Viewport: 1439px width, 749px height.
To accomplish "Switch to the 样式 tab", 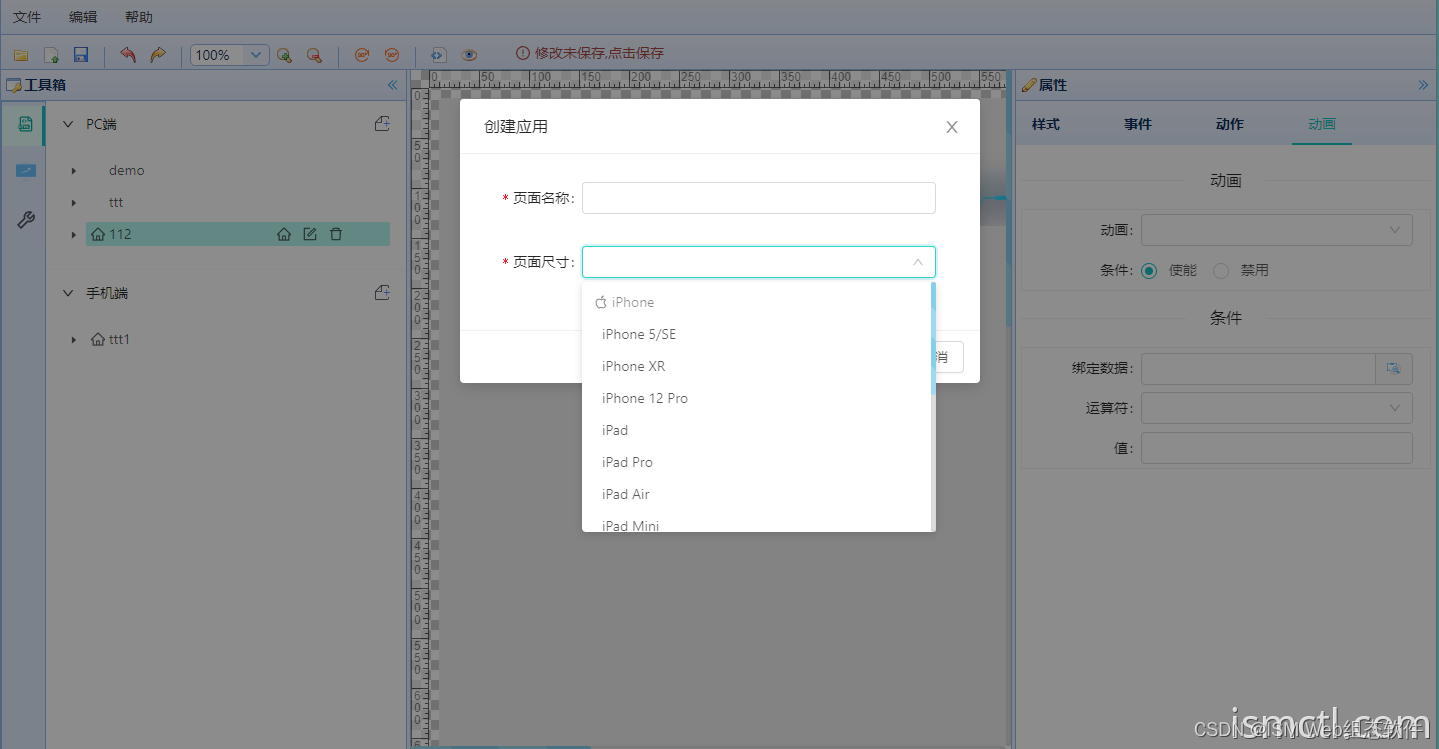I will coord(1046,124).
